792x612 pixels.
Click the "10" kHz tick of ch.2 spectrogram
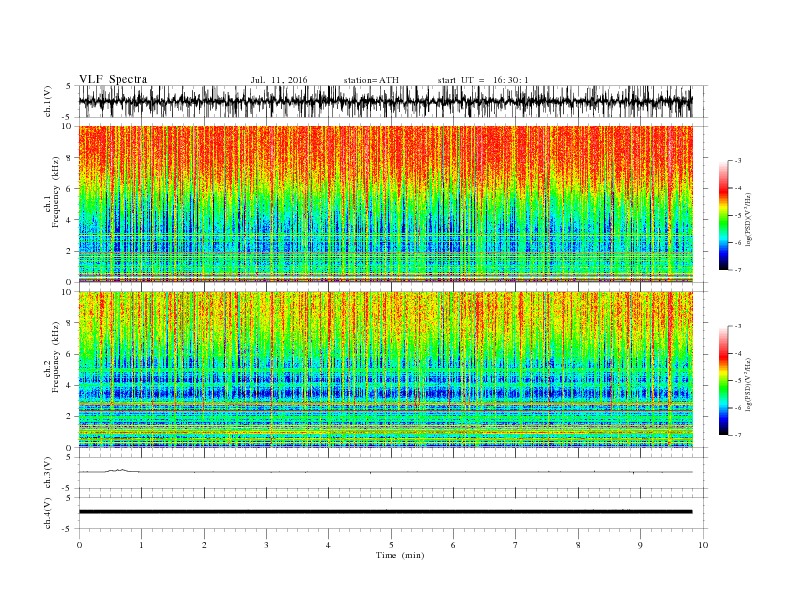tap(68, 292)
